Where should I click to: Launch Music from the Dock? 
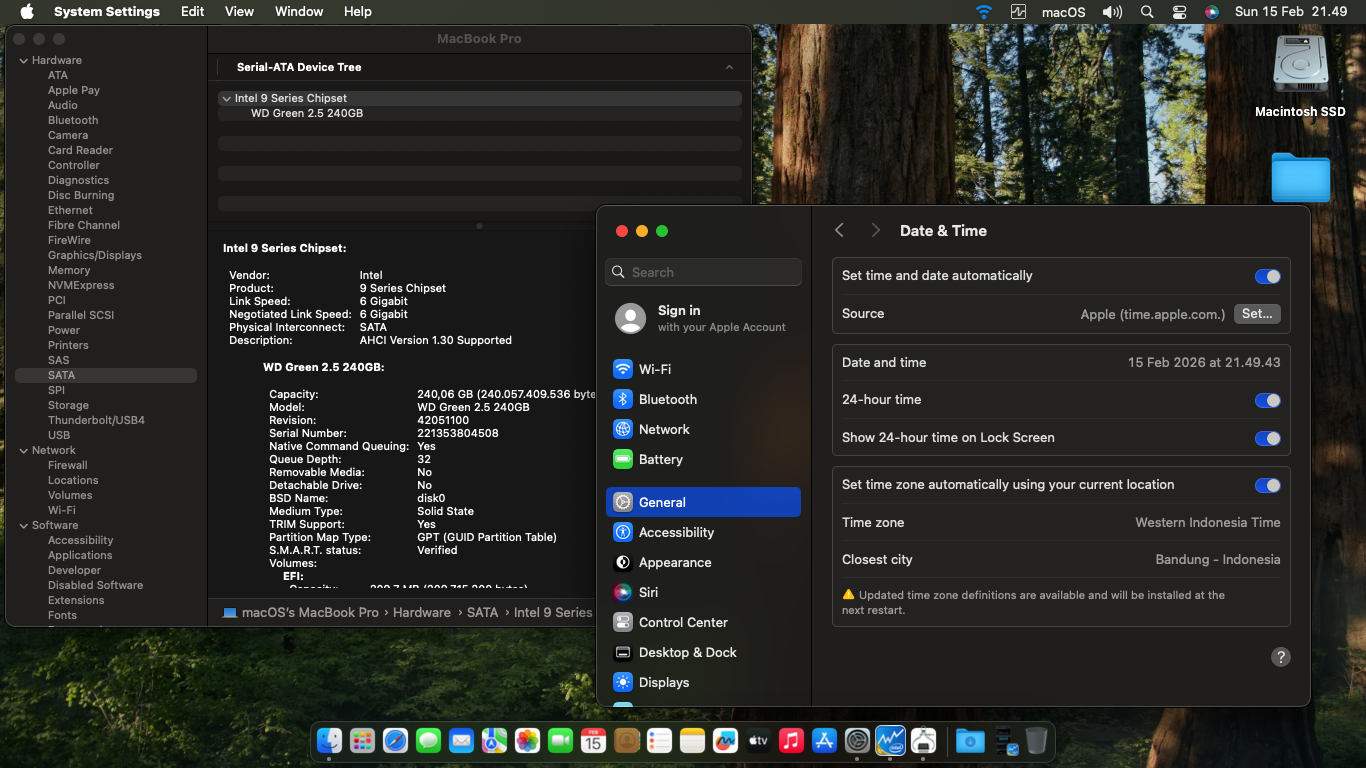pos(791,740)
